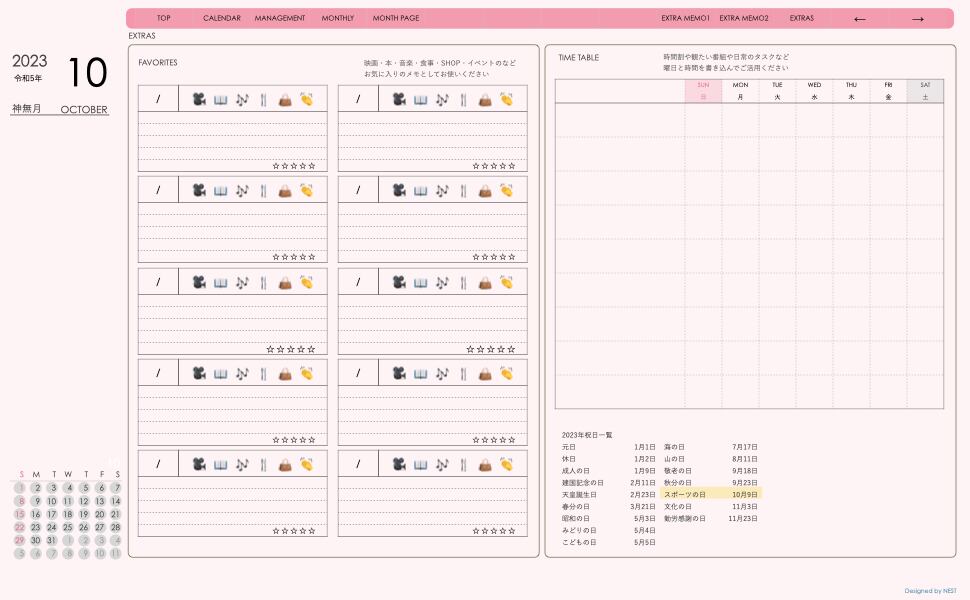Switch to the CALENDAR tab
Image resolution: width=970 pixels, height=600 pixels.
pyautogui.click(x=222, y=18)
